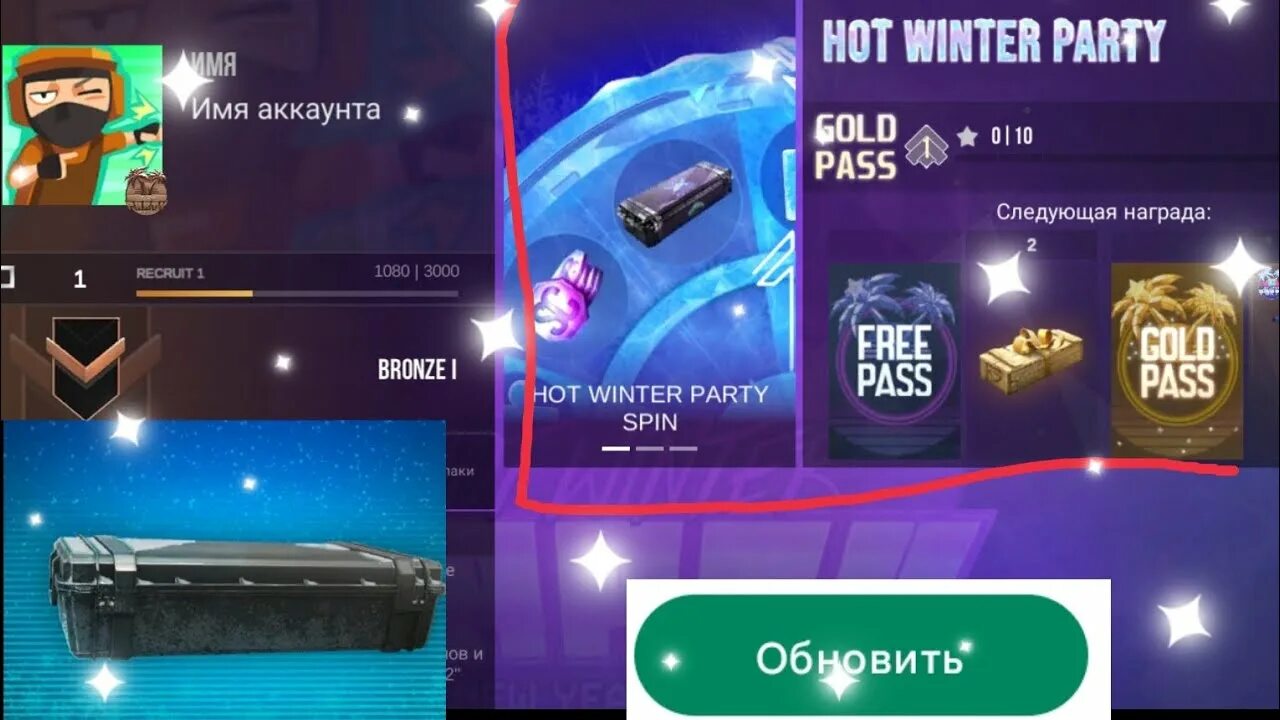Tap the green Обновить button
This screenshot has height=720, width=1280.
pyautogui.click(x=860, y=657)
